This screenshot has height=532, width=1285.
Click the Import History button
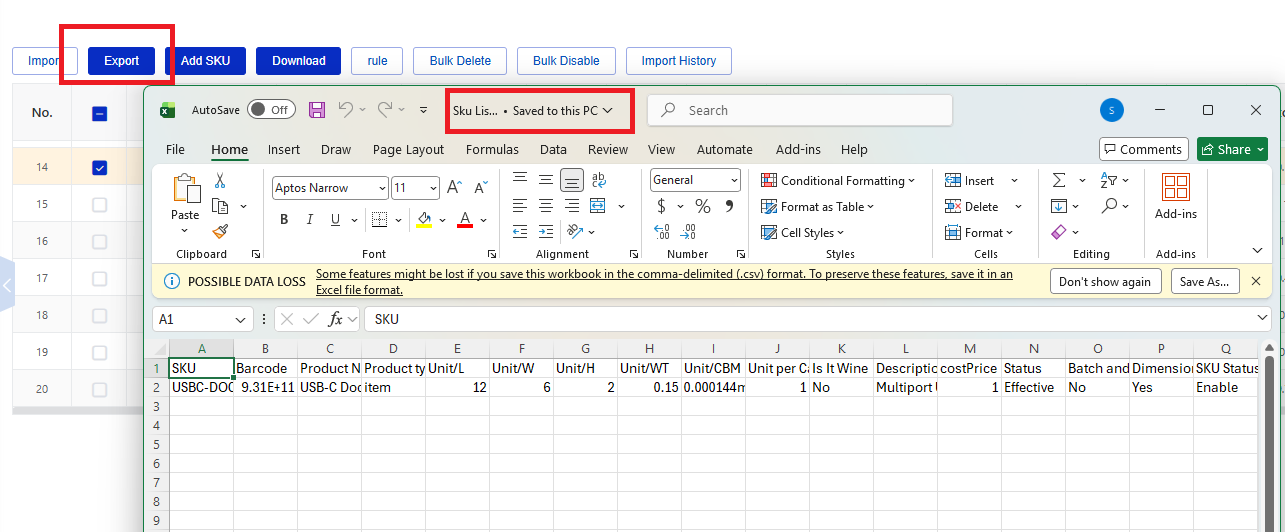pyautogui.click(x=679, y=61)
